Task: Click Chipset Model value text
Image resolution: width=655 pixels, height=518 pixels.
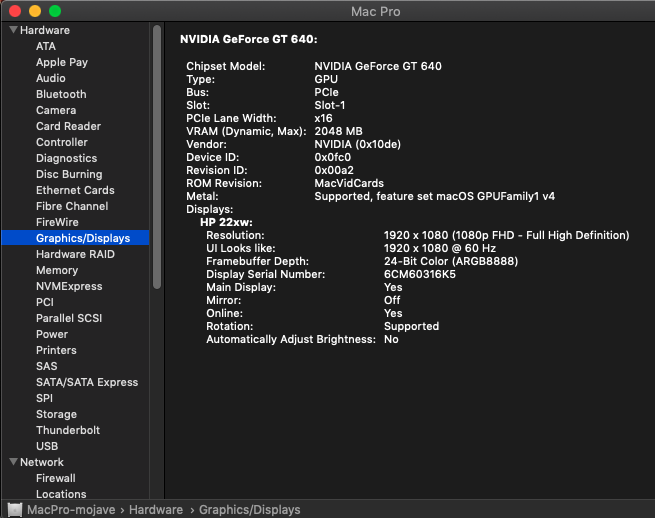Action: [378, 66]
